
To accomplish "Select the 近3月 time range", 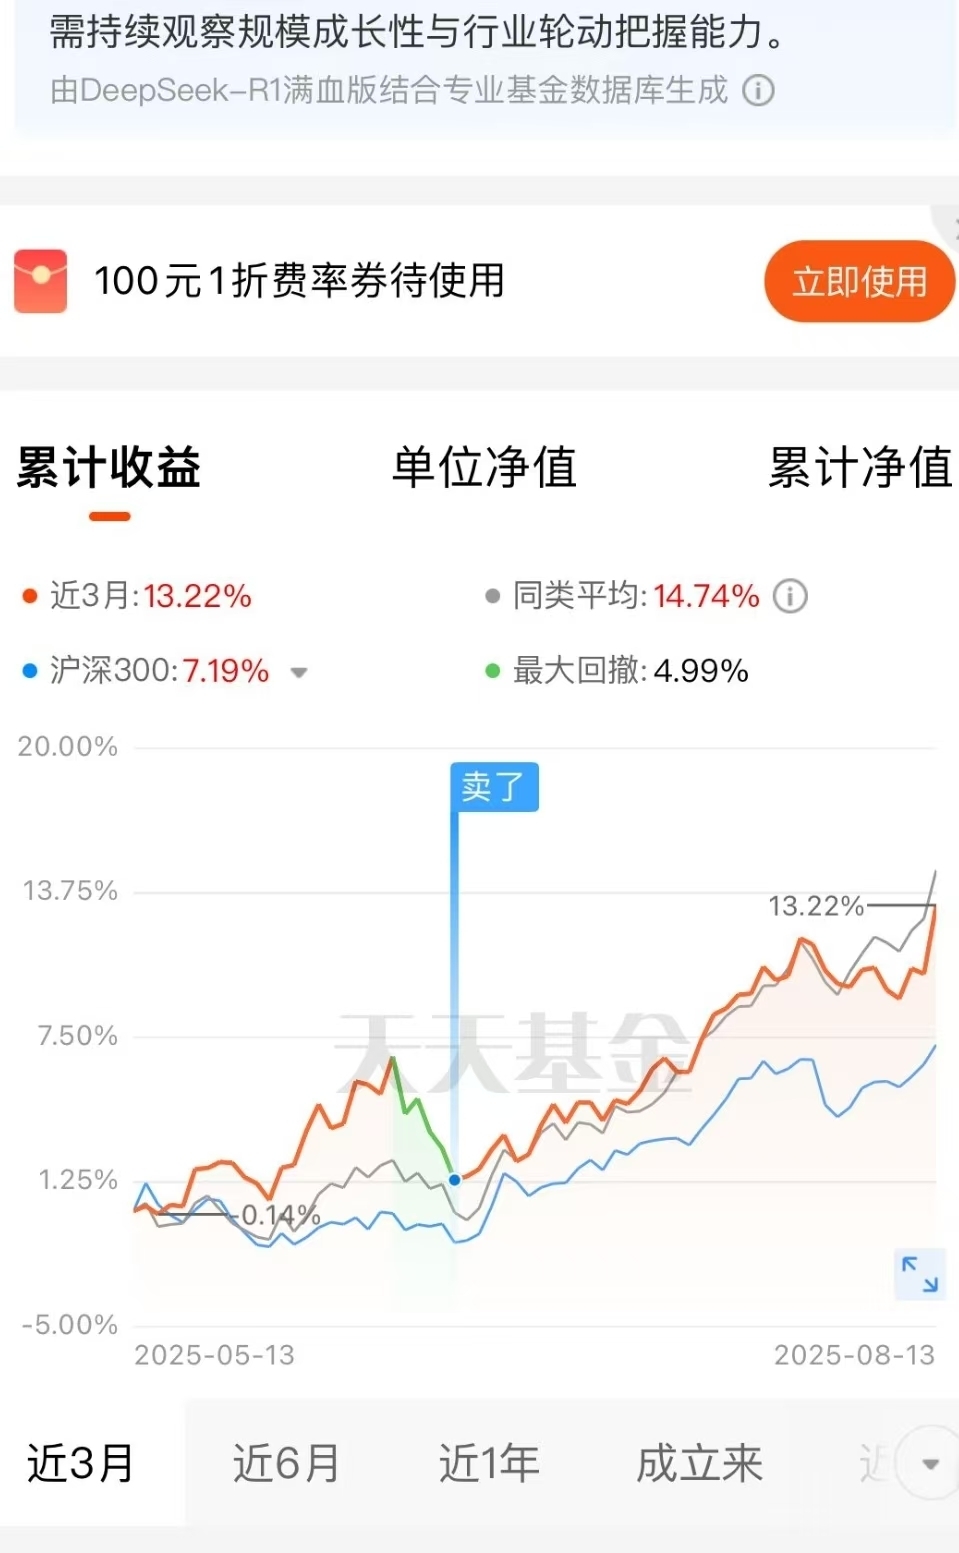I will coord(80,1464).
